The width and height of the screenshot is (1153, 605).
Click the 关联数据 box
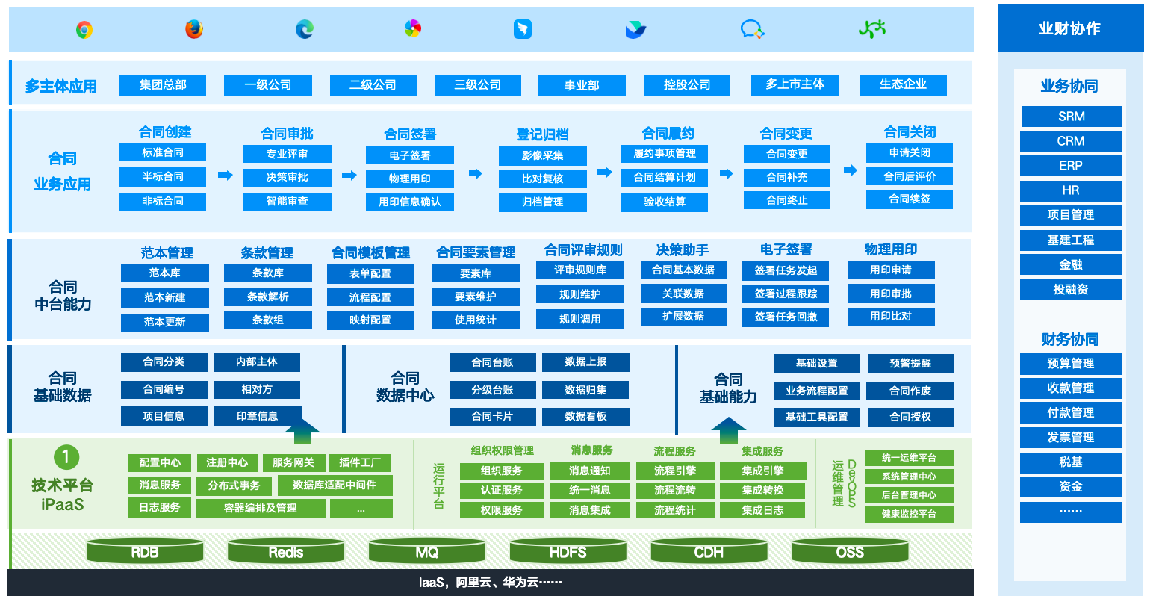(683, 293)
